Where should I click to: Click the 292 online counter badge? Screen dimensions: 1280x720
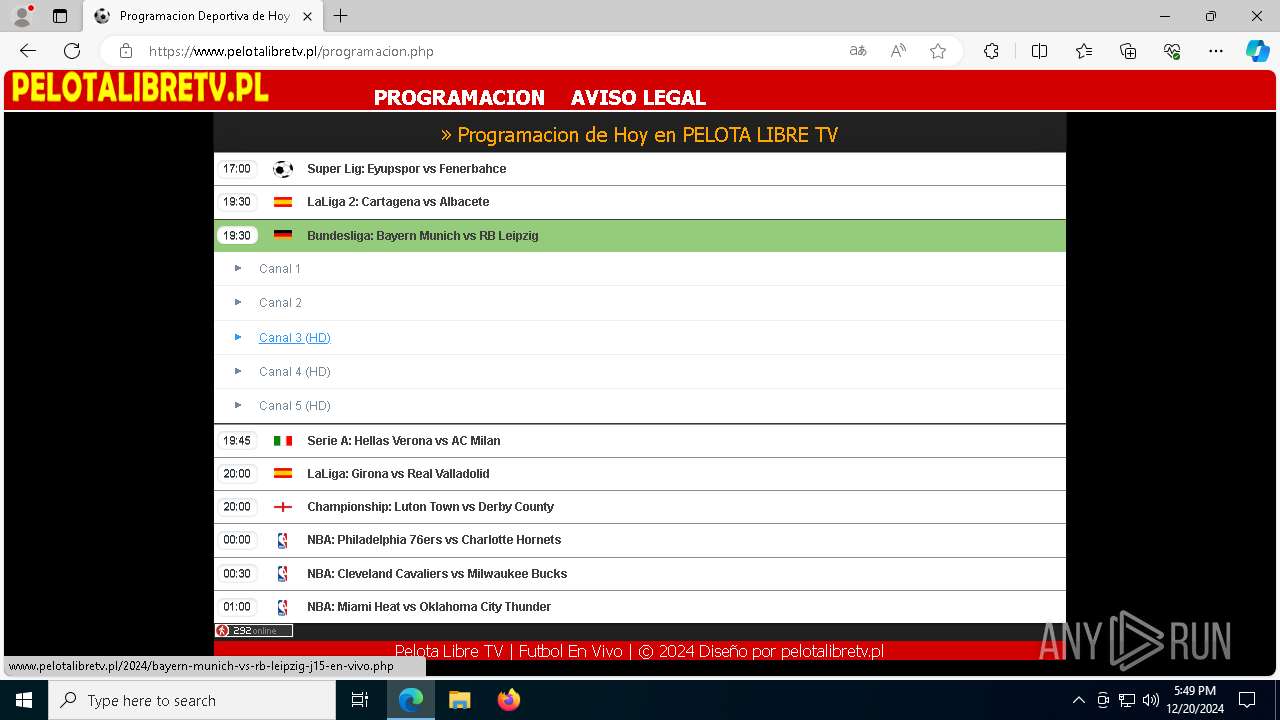(254, 631)
